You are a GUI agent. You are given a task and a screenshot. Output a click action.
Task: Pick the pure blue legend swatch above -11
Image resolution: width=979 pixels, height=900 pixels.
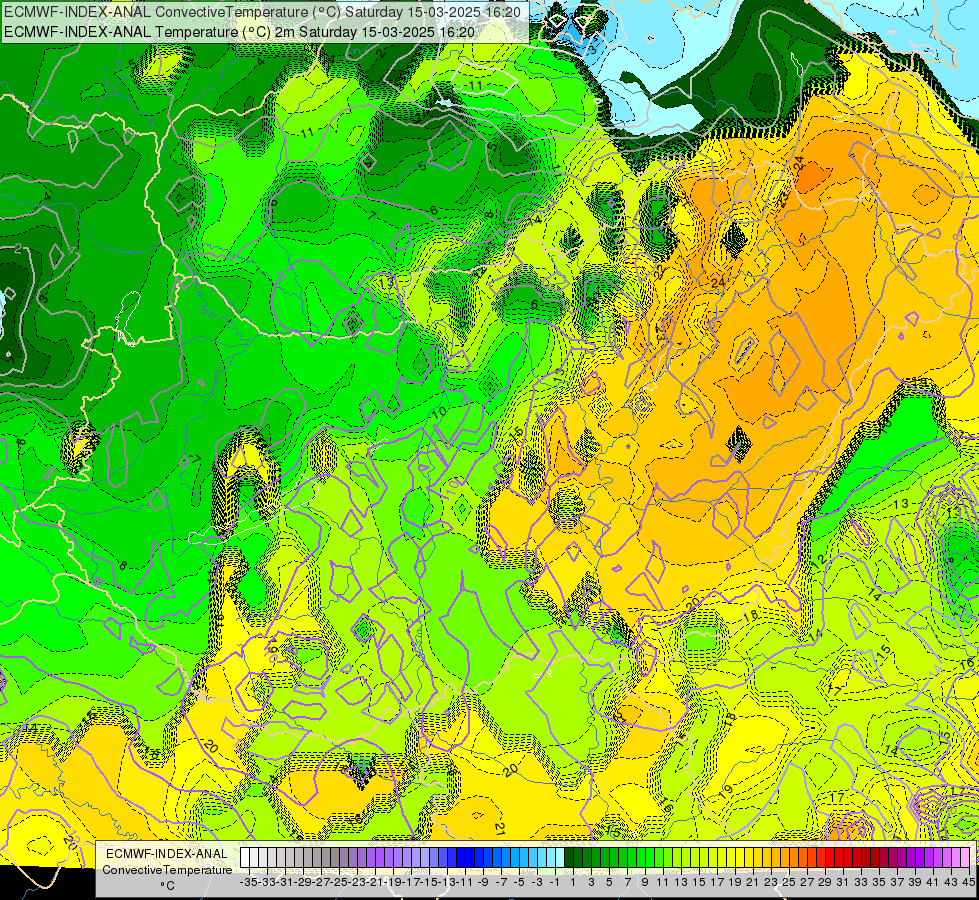pyautogui.click(x=470, y=857)
